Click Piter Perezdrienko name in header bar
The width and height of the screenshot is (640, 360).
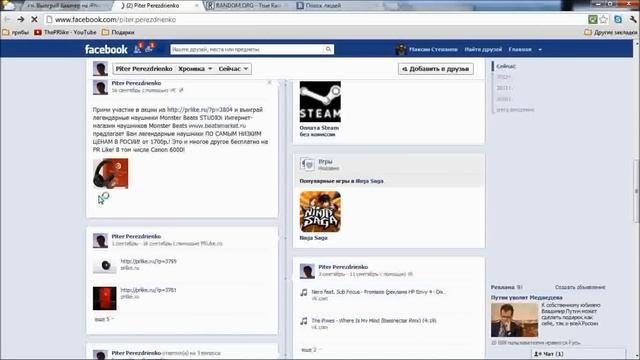(144, 69)
